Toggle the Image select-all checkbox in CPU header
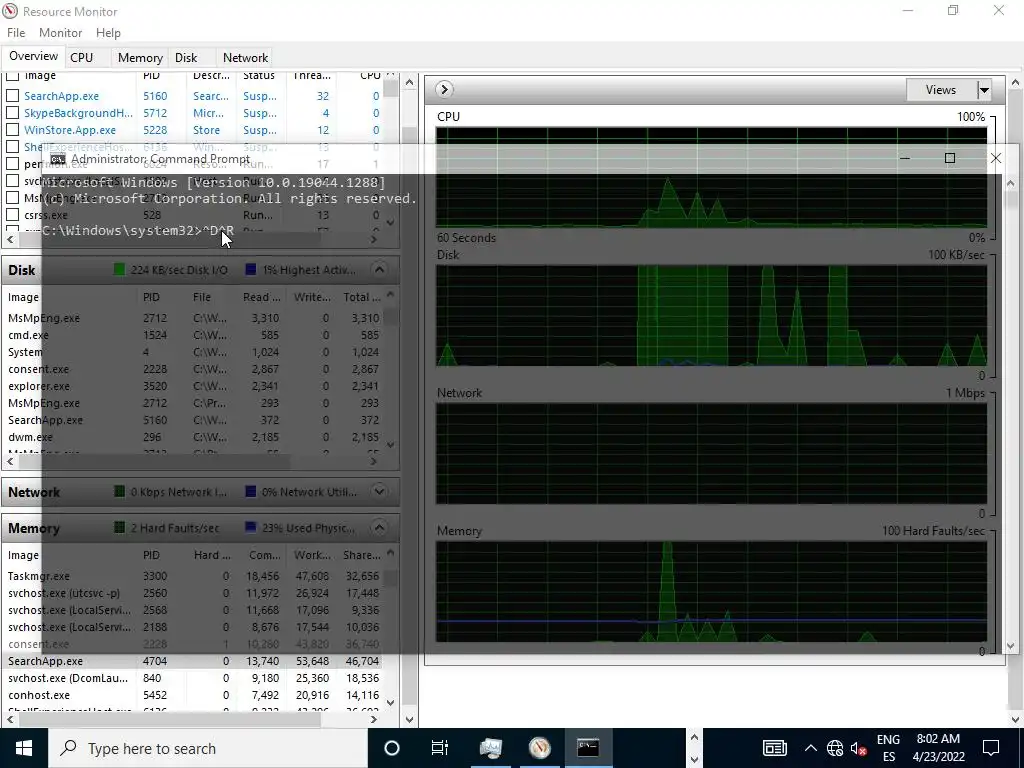Screen dimensions: 1024x768 [12, 76]
